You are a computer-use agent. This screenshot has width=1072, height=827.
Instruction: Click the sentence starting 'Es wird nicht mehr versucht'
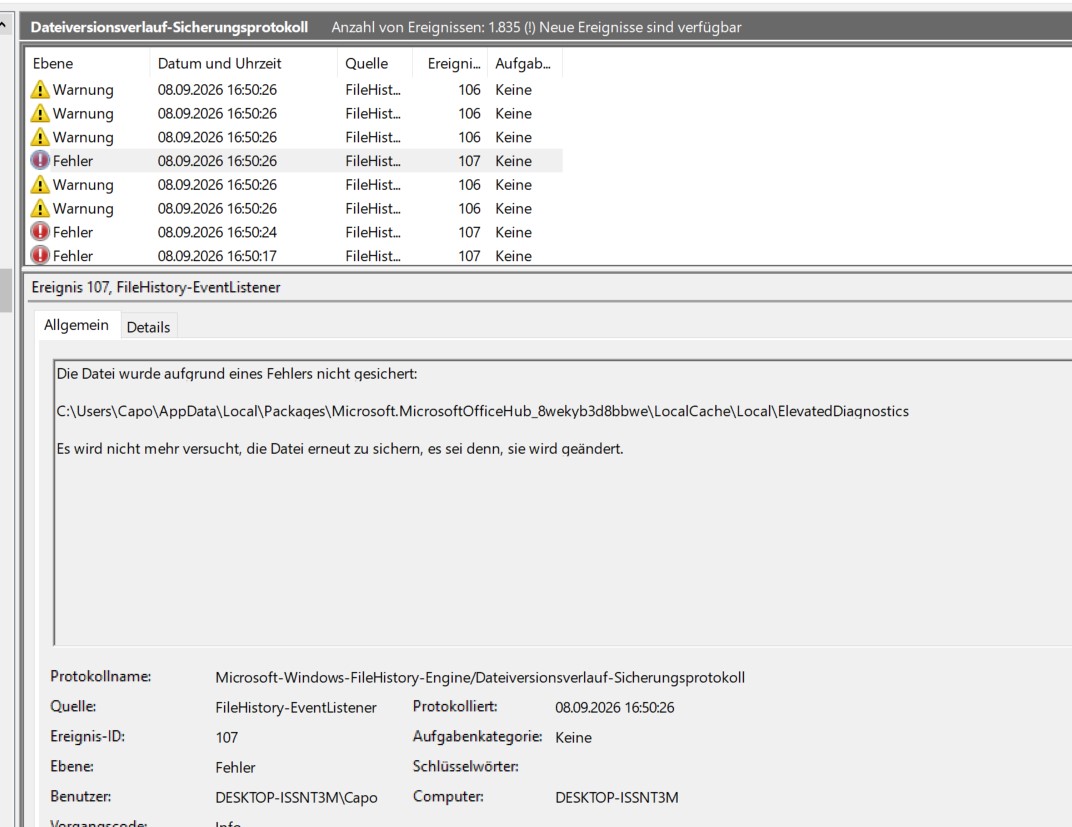(340, 449)
